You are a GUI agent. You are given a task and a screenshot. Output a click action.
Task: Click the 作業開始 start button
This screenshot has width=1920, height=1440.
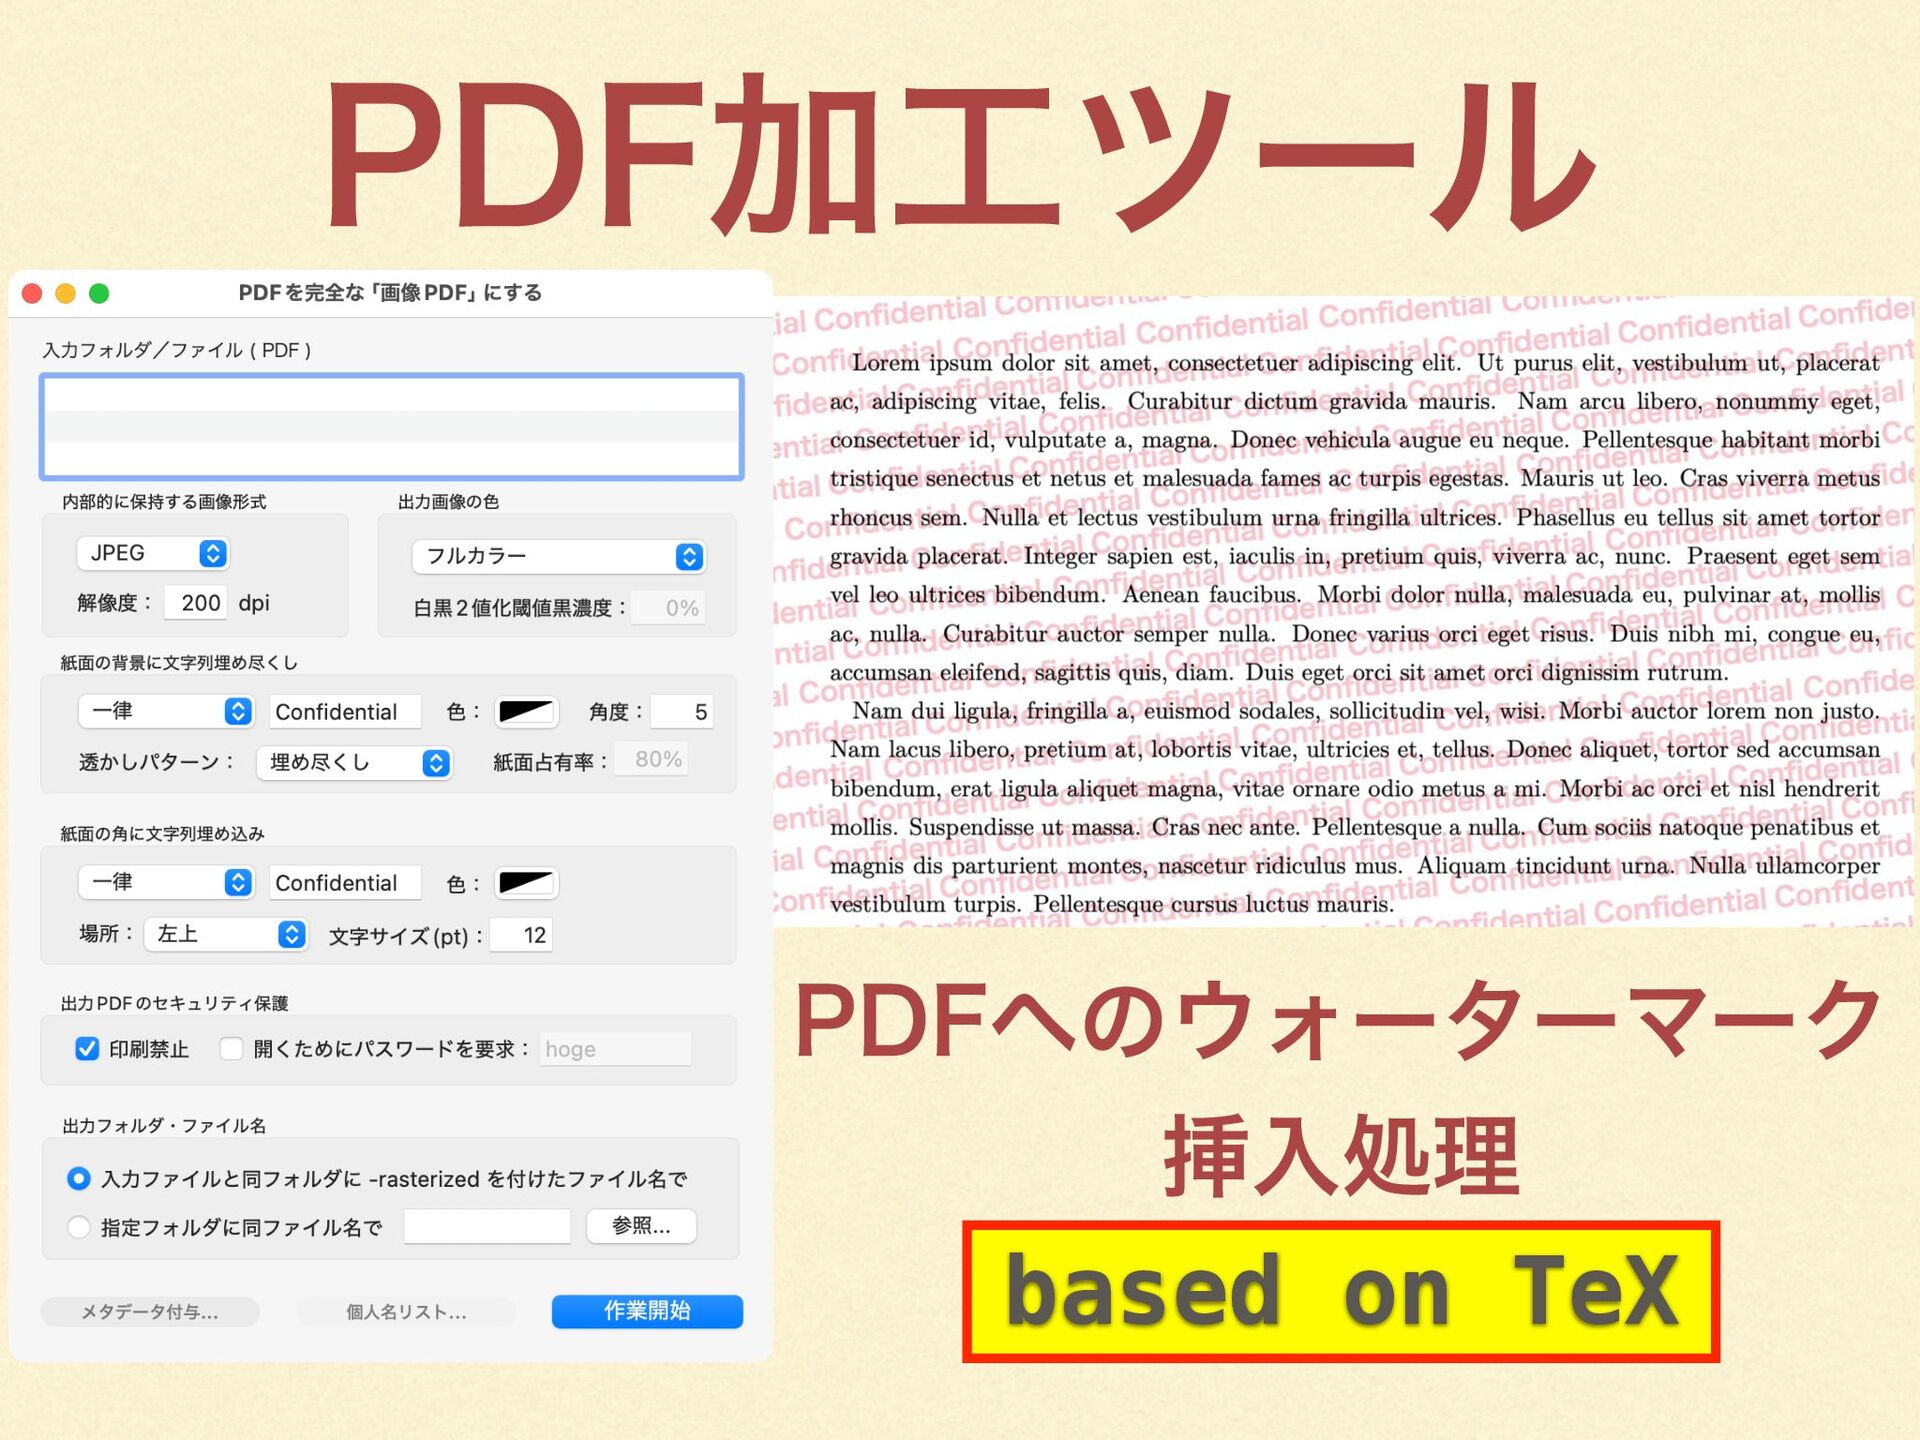pos(647,1311)
